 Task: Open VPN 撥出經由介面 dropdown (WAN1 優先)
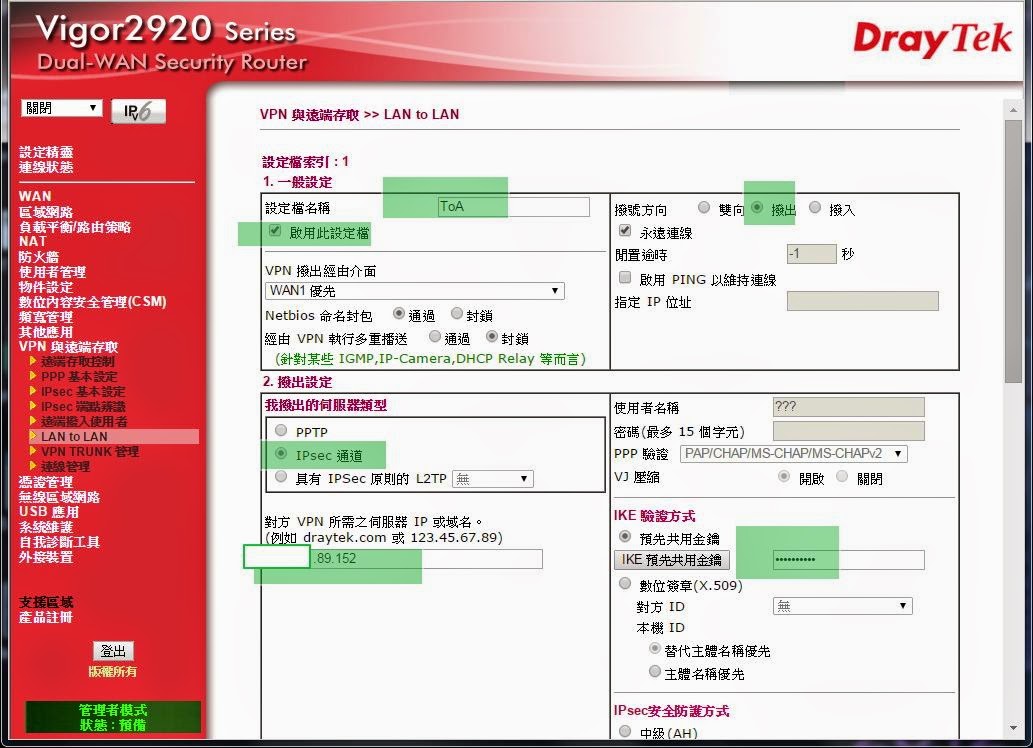point(415,291)
